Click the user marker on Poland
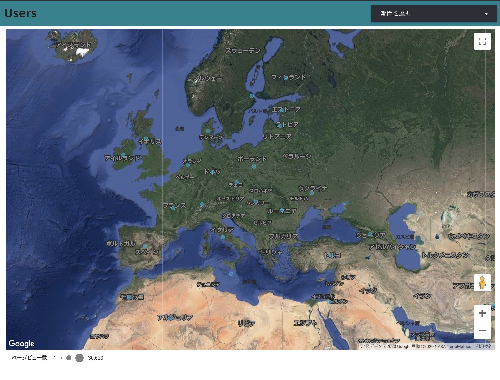 pos(254,166)
